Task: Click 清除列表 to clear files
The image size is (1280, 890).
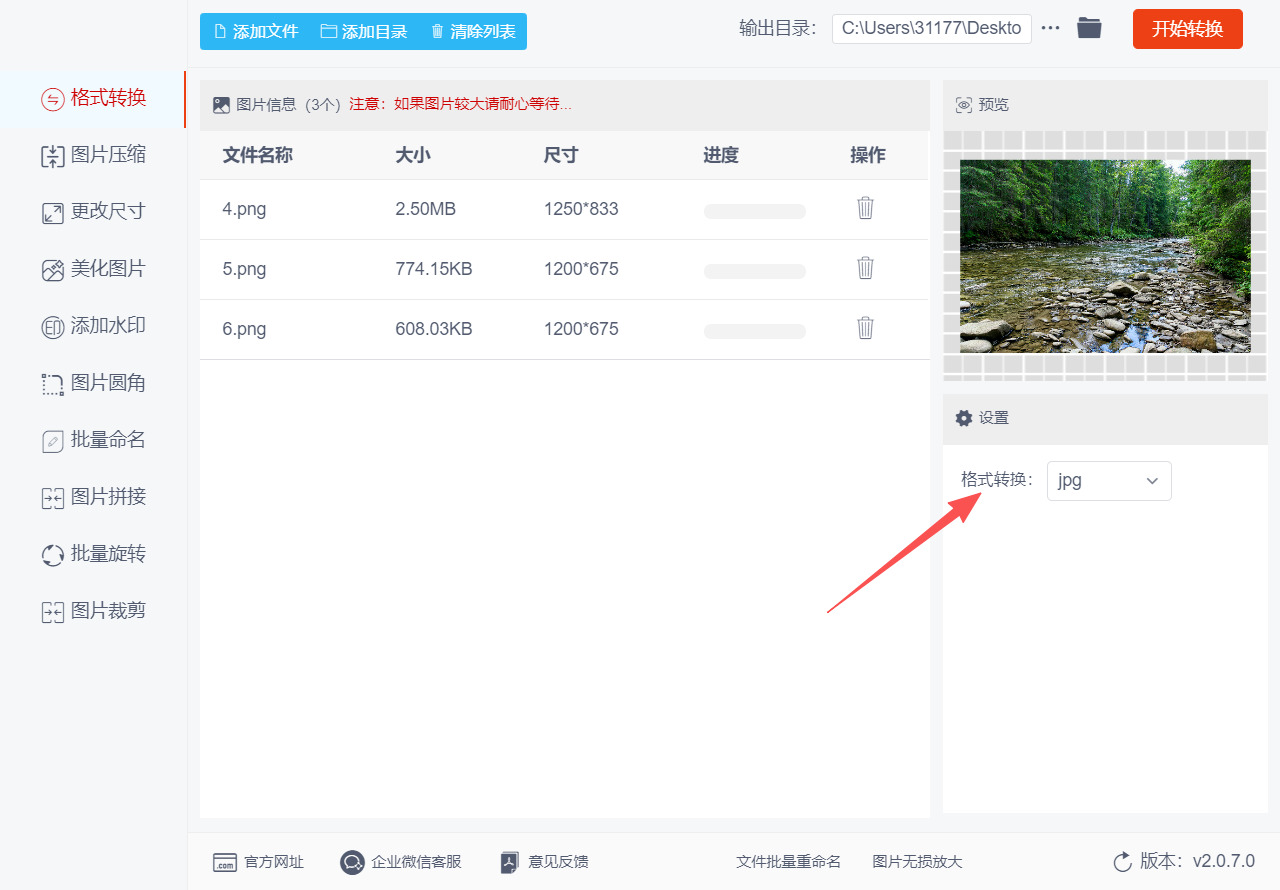Action: pos(473,31)
